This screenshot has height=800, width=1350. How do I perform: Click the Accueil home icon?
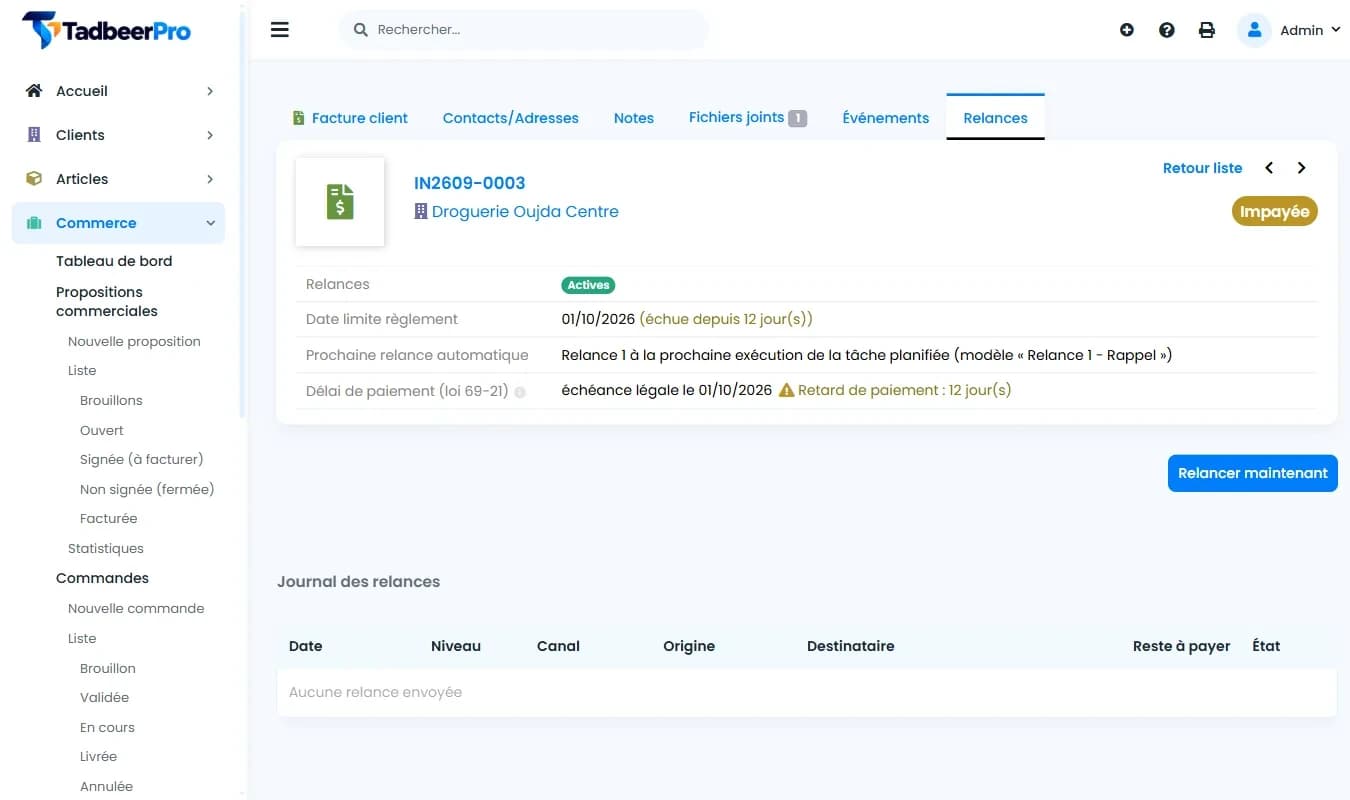[34, 91]
